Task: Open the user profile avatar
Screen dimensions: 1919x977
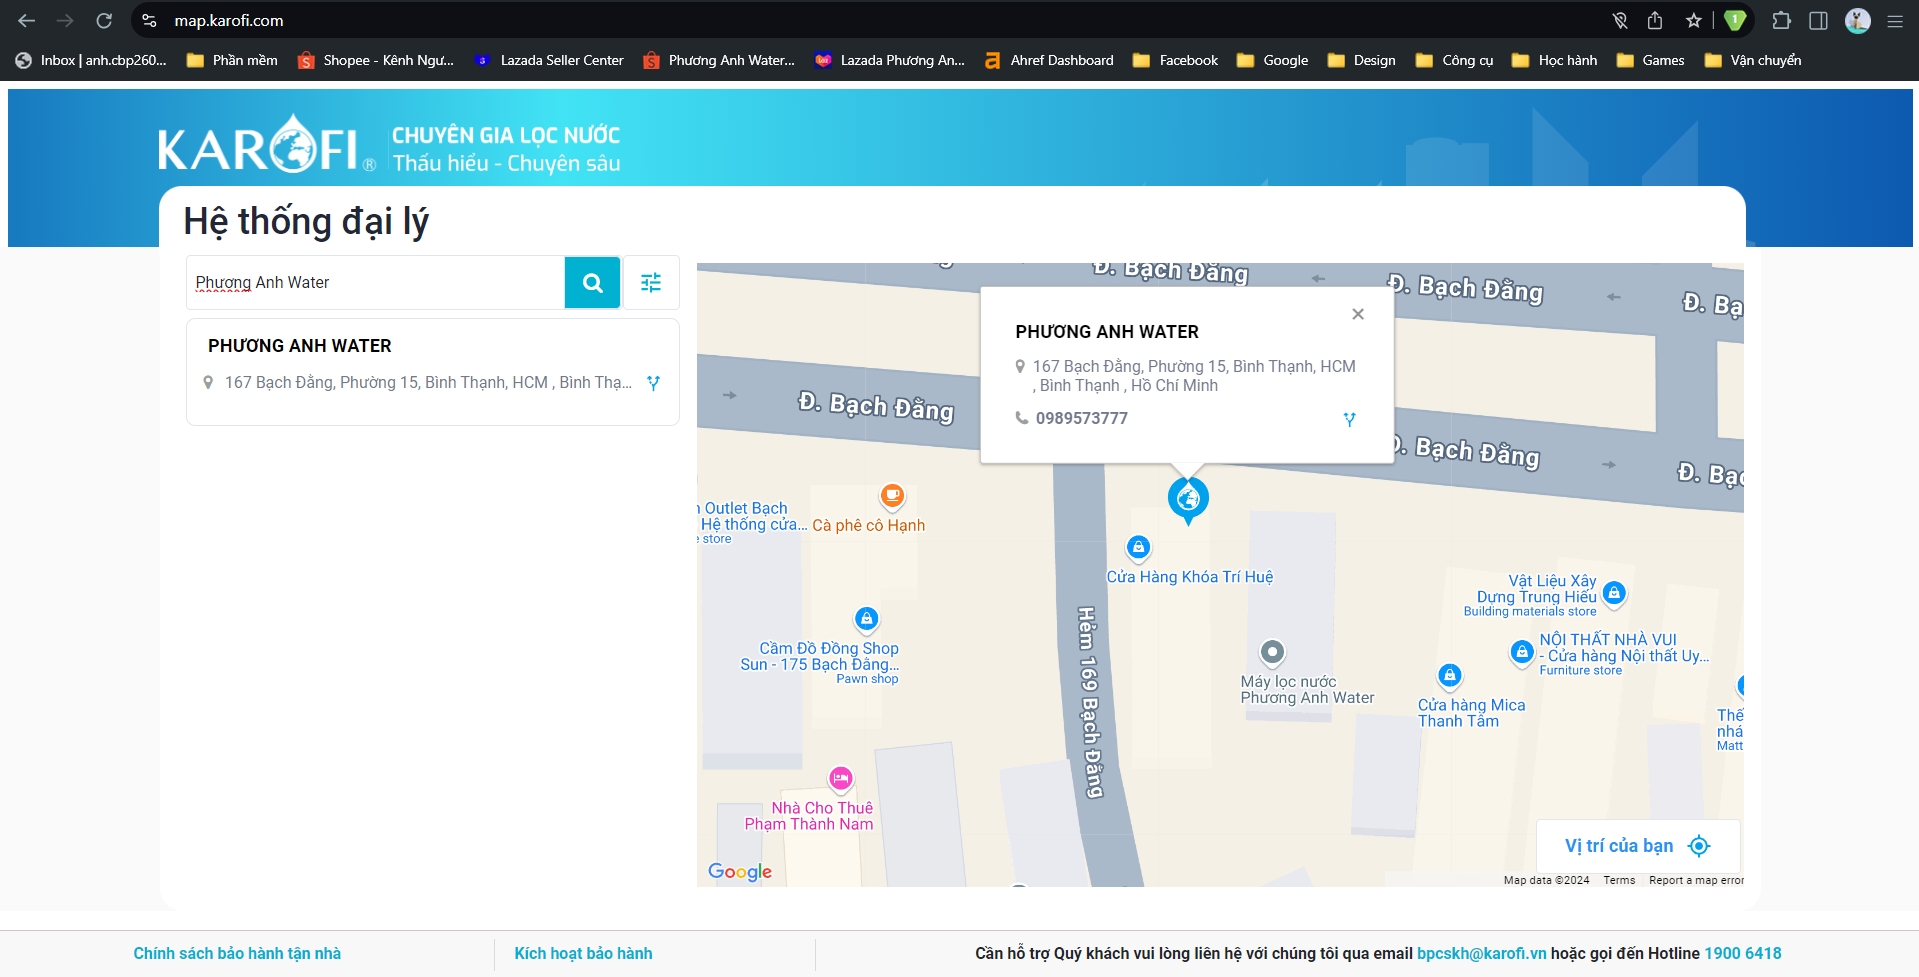Action: click(x=1858, y=20)
